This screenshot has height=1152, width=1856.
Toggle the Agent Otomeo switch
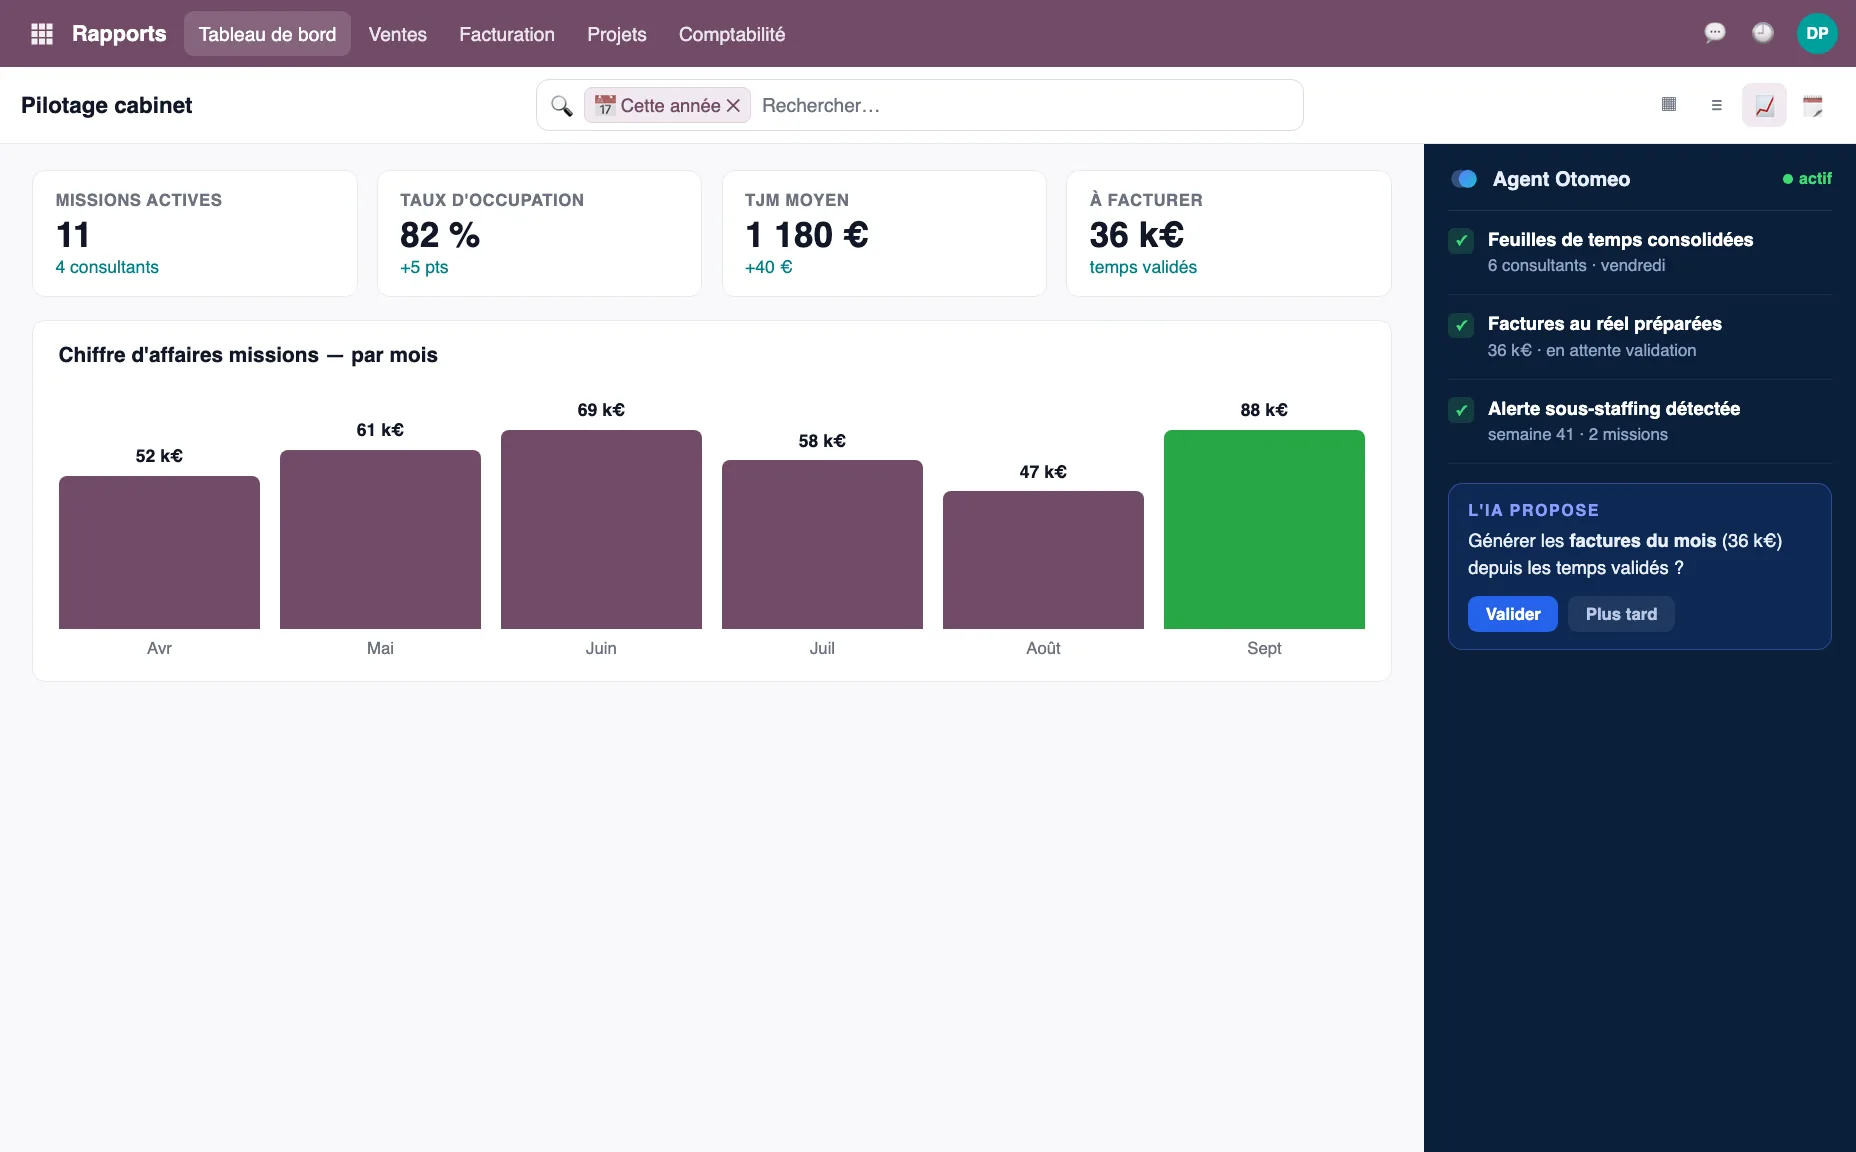point(1464,179)
